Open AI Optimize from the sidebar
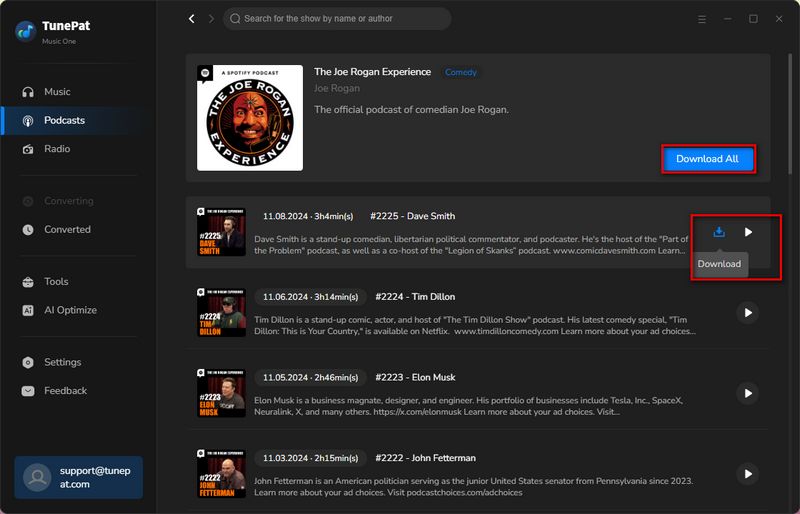Viewport: 800px width, 514px height. pyautogui.click(x=70, y=310)
